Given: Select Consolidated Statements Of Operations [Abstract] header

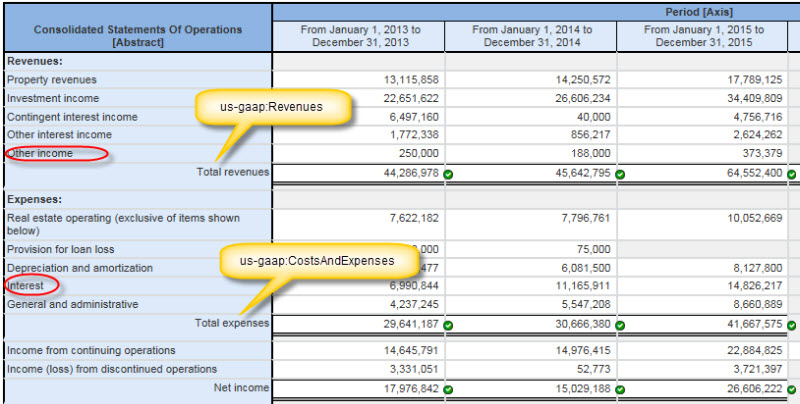Looking at the screenshot, I should pyautogui.click(x=138, y=36).
